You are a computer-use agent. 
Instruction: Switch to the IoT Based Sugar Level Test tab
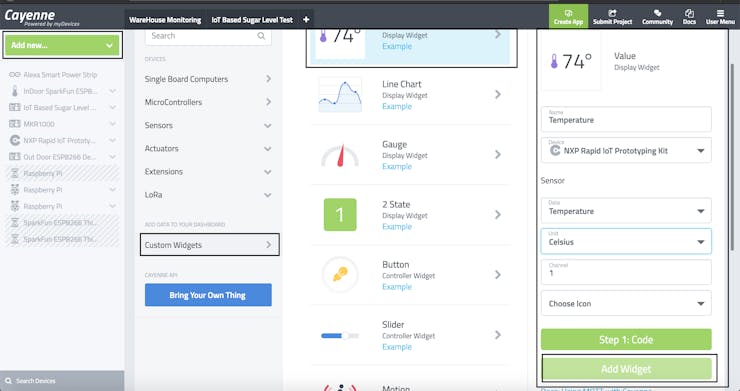tap(252, 20)
